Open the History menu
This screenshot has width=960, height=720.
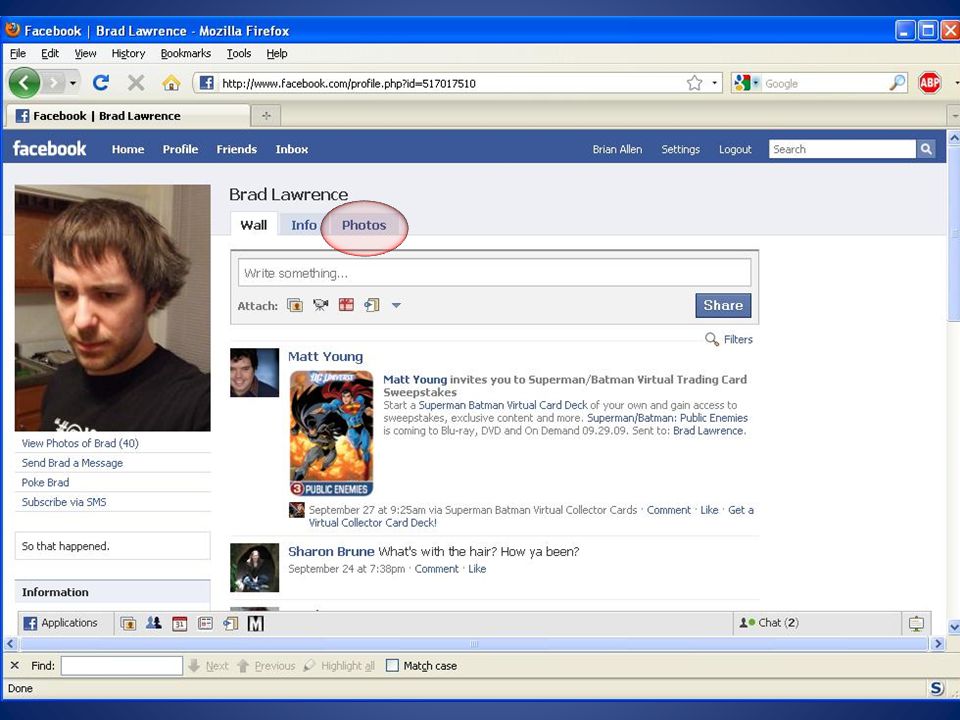coord(128,53)
